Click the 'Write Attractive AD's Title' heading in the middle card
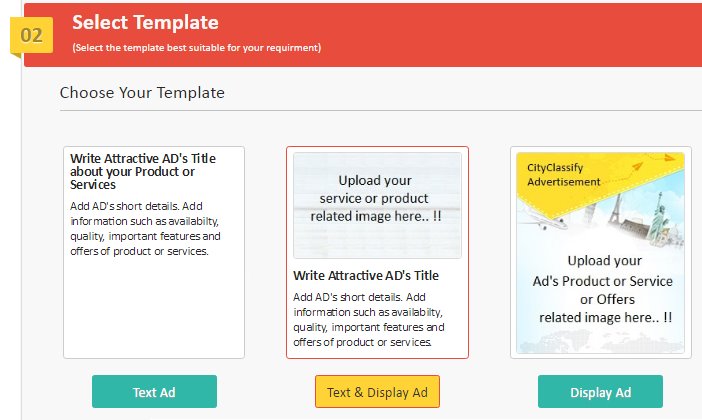The width and height of the screenshot is (702, 420). point(366,275)
